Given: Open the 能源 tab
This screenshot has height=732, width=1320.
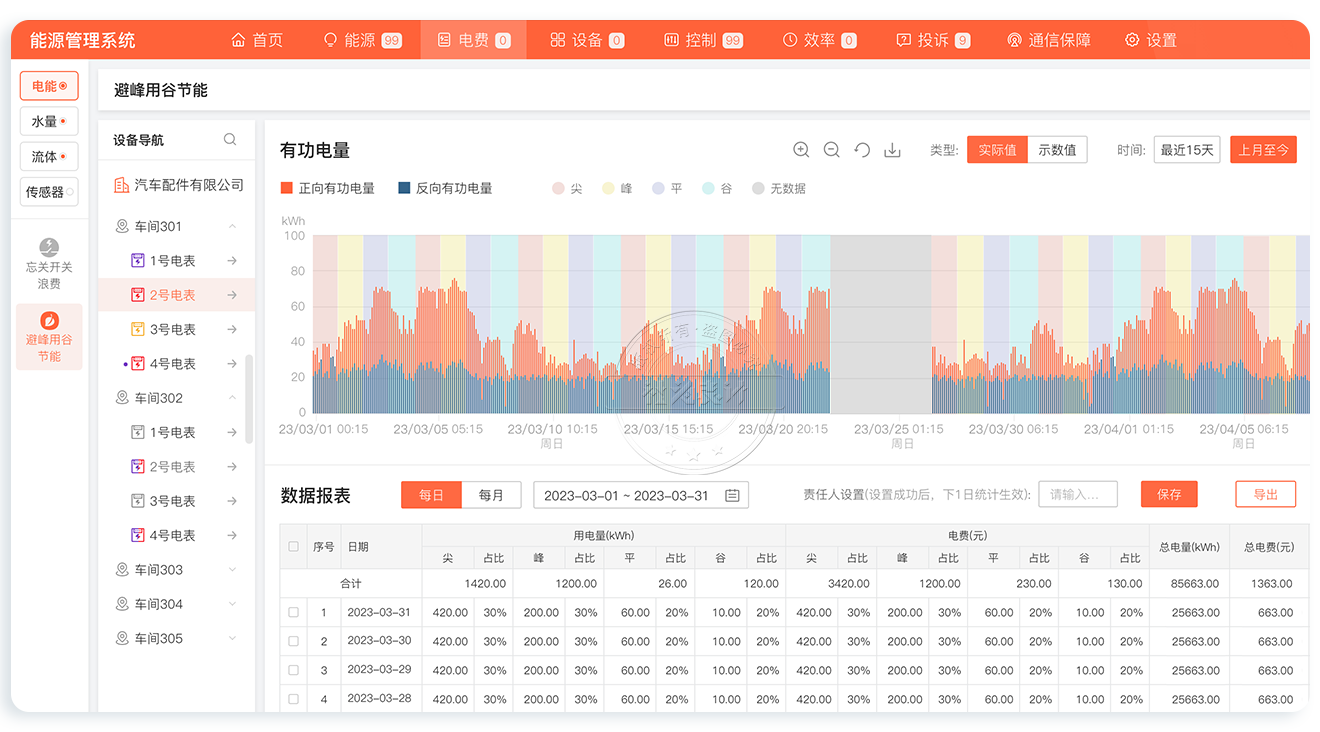Looking at the screenshot, I should click(x=362, y=40).
